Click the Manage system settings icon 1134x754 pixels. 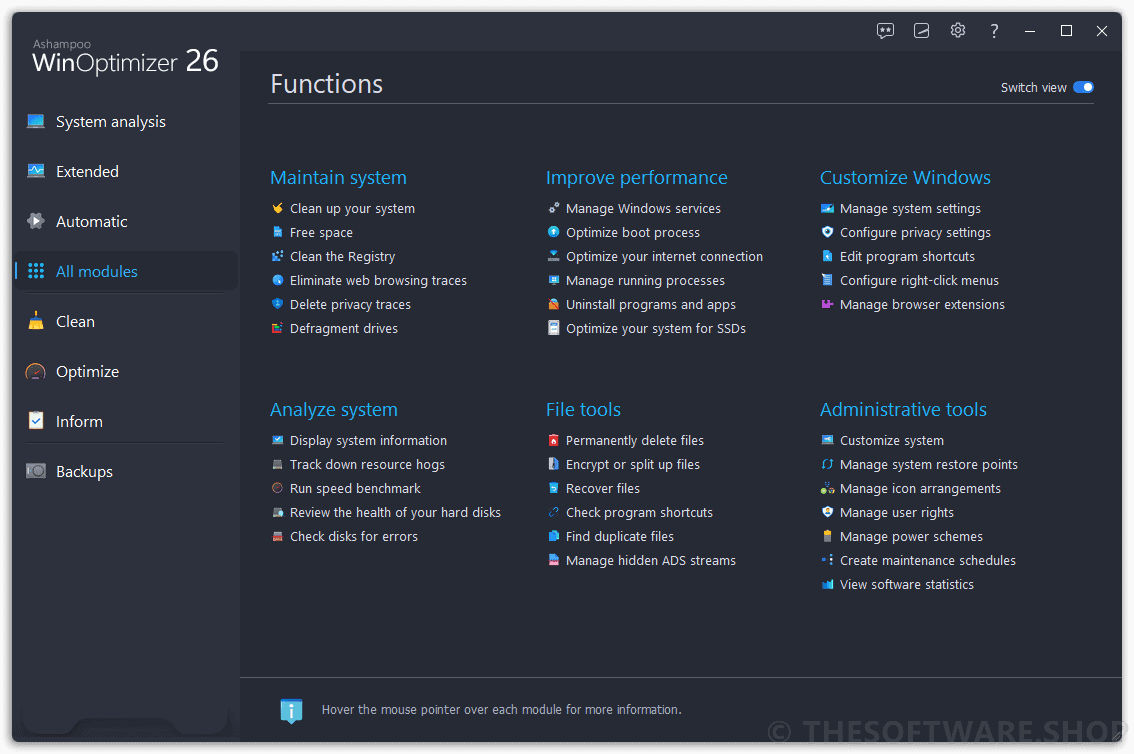pos(827,208)
